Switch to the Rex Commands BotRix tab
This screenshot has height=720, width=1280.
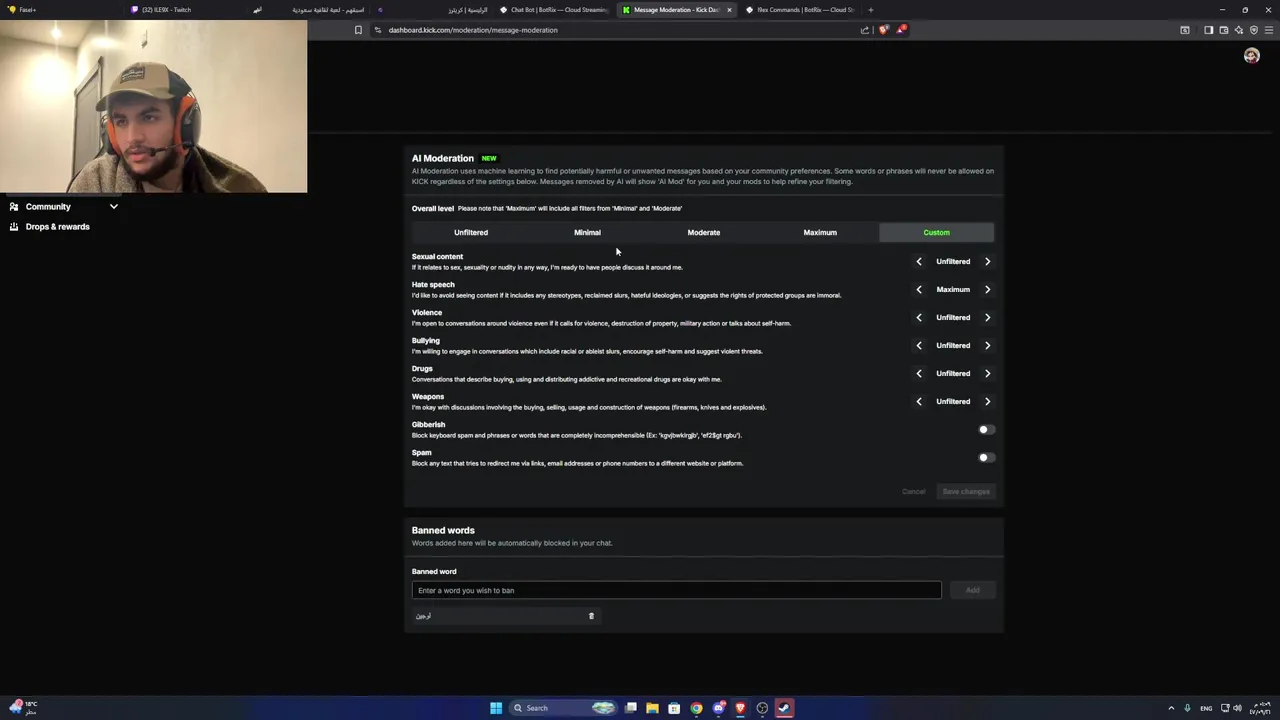point(800,10)
